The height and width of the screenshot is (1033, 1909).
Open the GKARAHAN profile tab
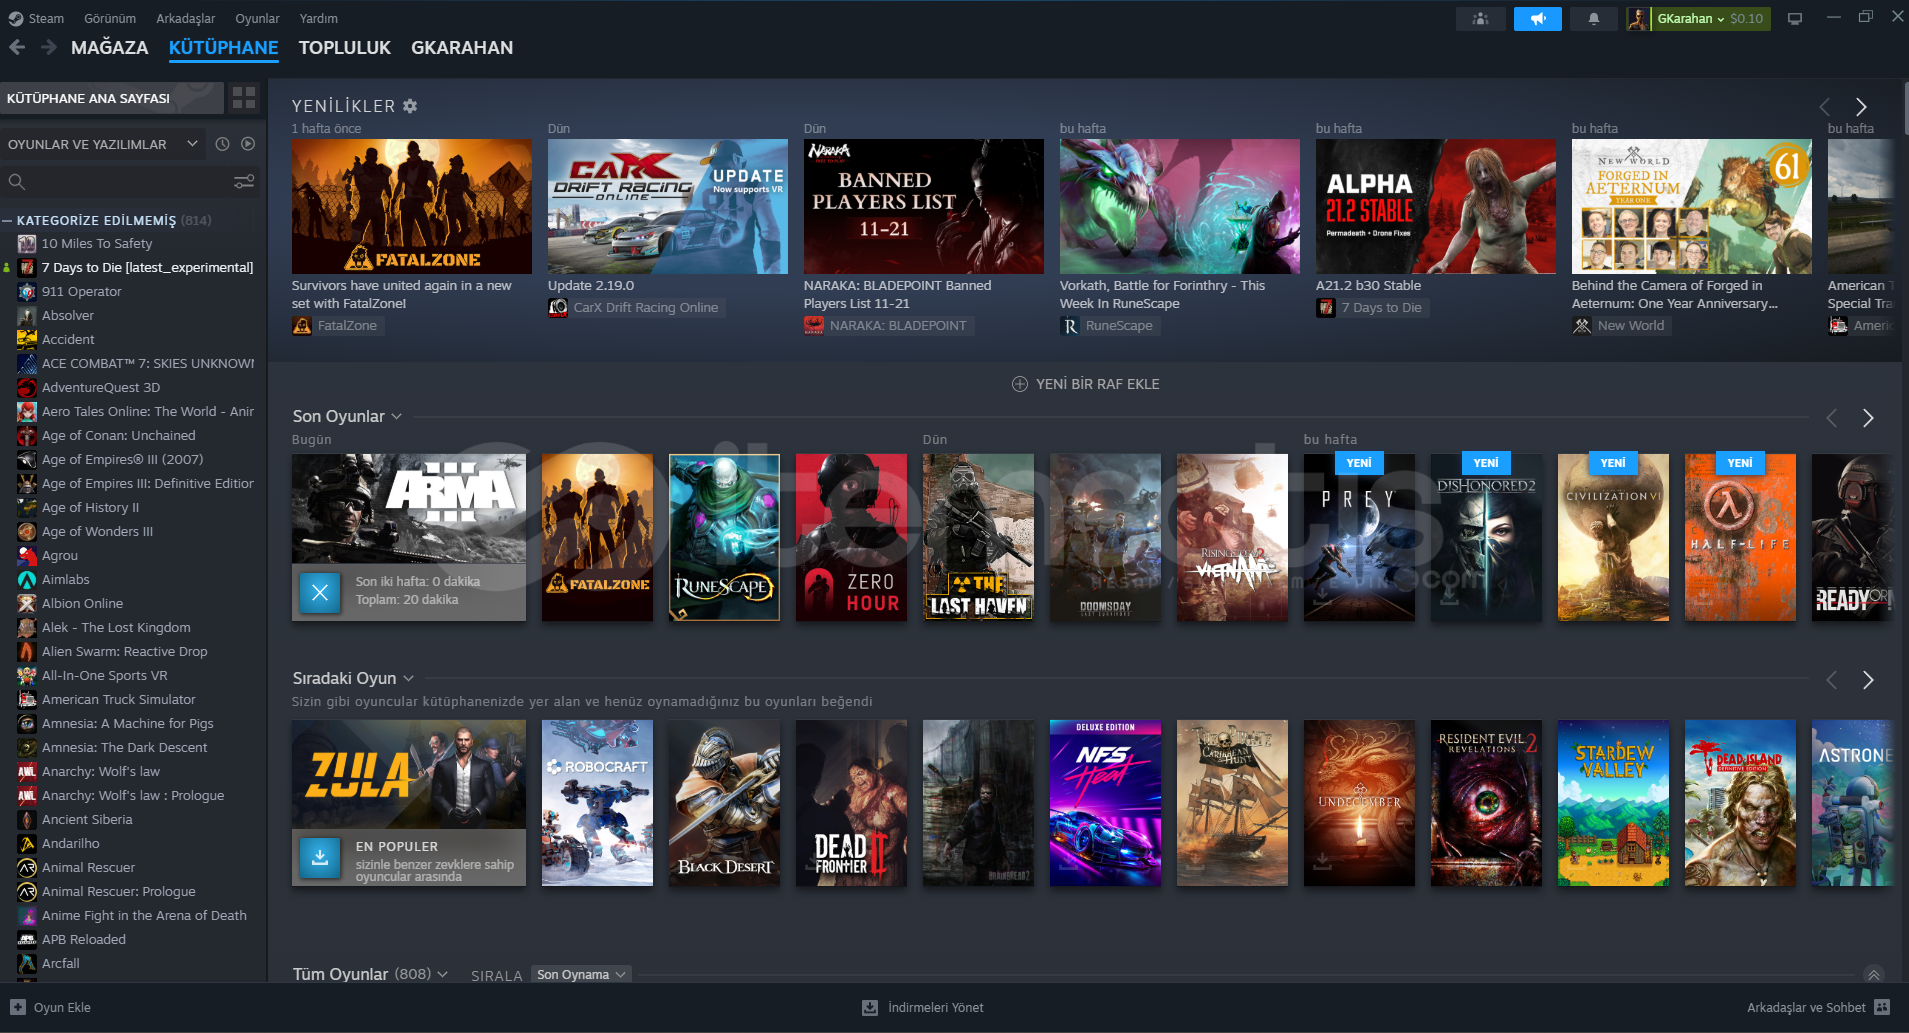462,47
